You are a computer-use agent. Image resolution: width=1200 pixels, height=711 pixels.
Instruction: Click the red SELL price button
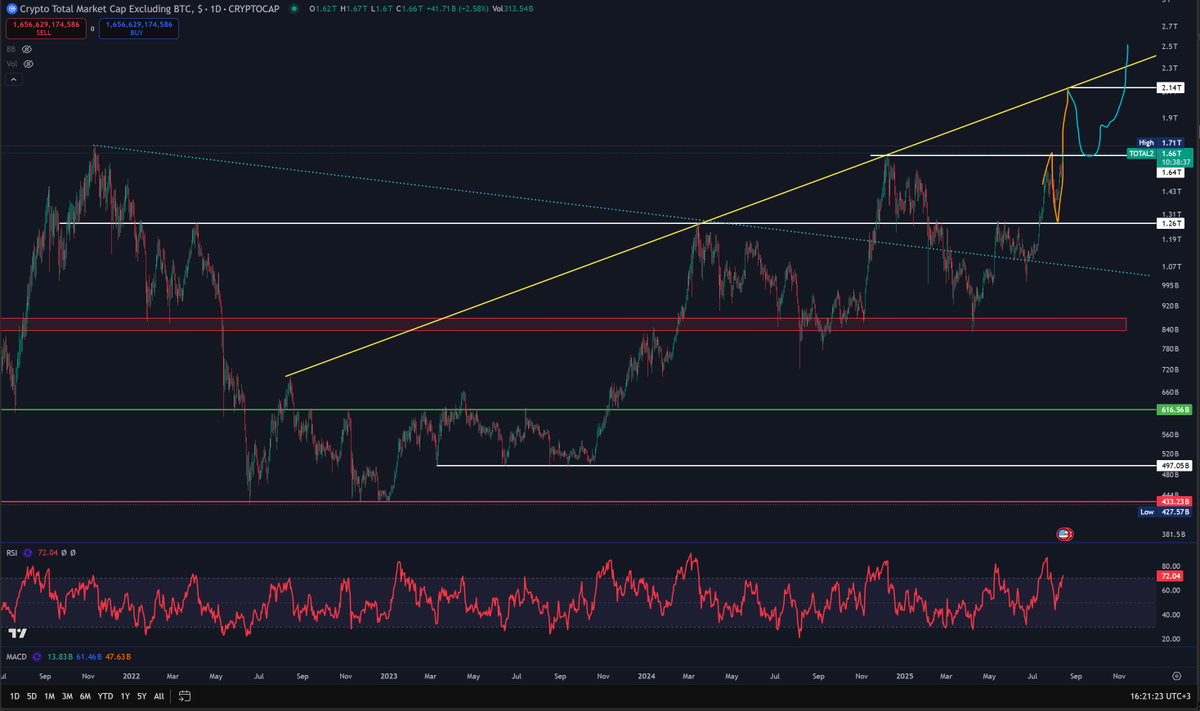click(44, 27)
